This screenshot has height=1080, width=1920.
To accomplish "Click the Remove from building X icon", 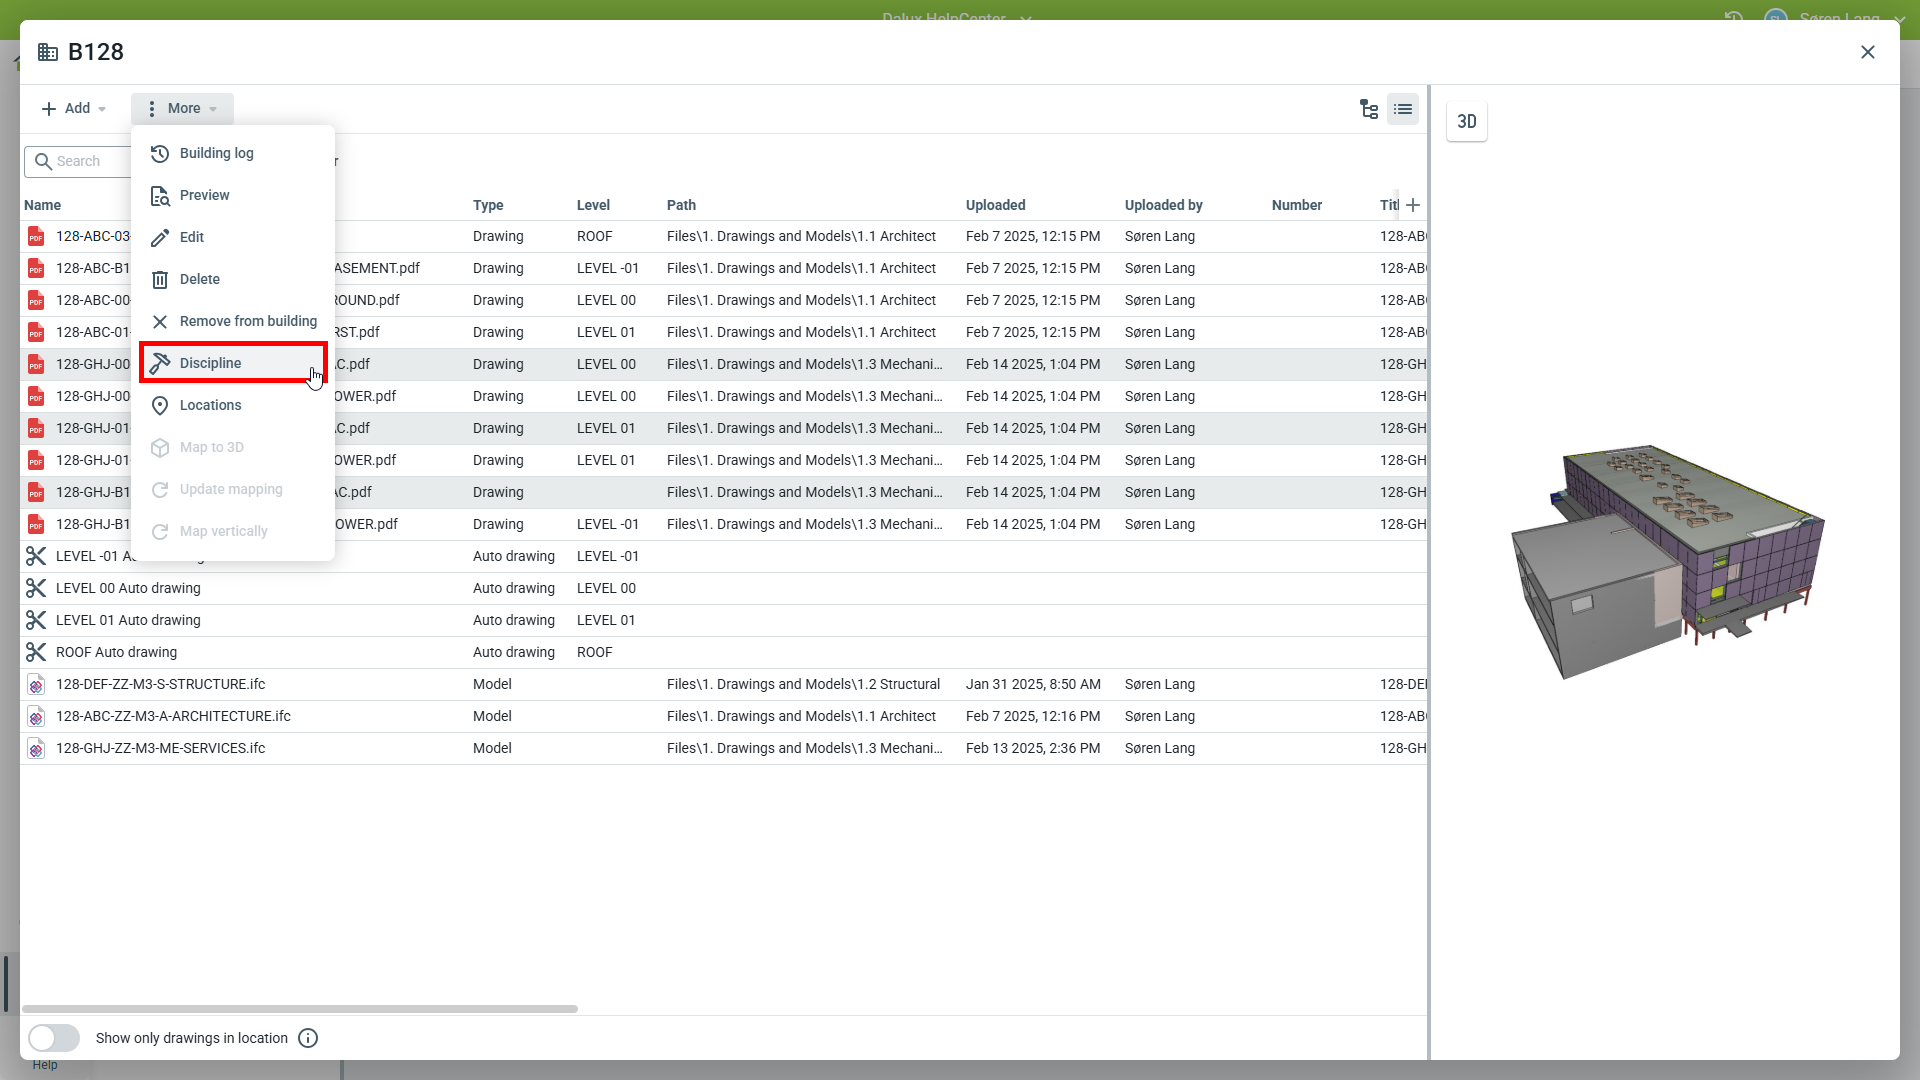I will click(160, 322).
